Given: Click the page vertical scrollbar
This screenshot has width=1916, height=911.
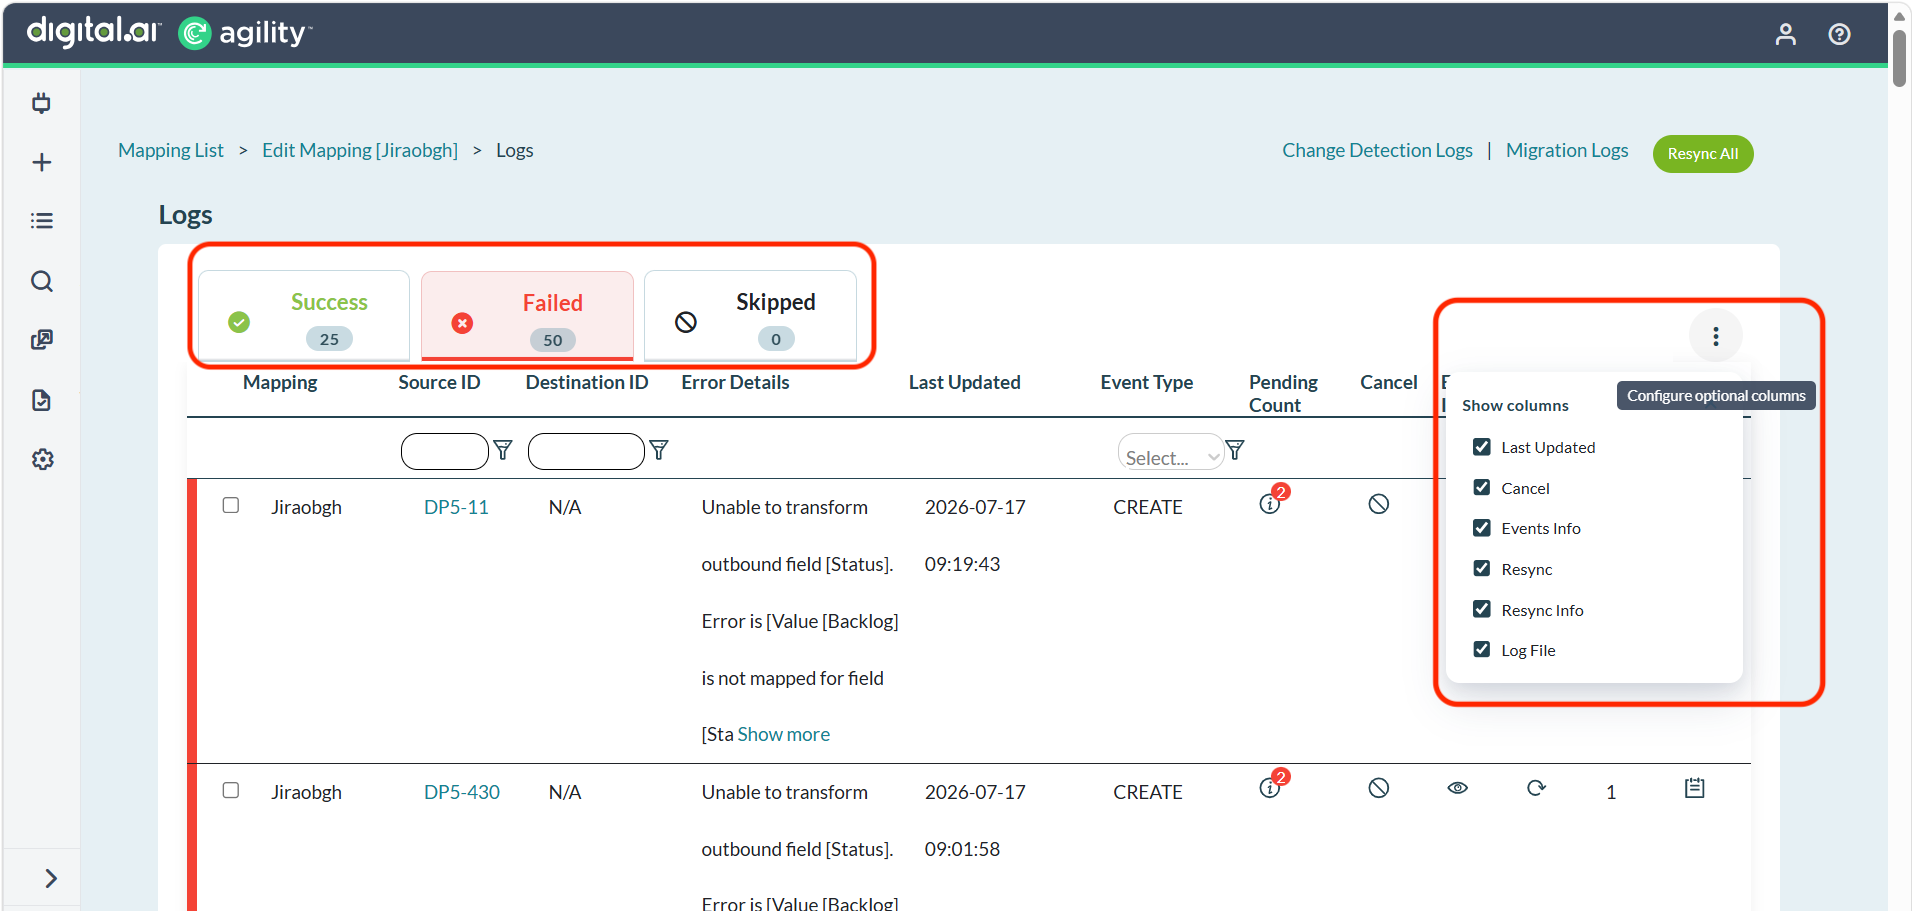Looking at the screenshot, I should (x=1899, y=58).
